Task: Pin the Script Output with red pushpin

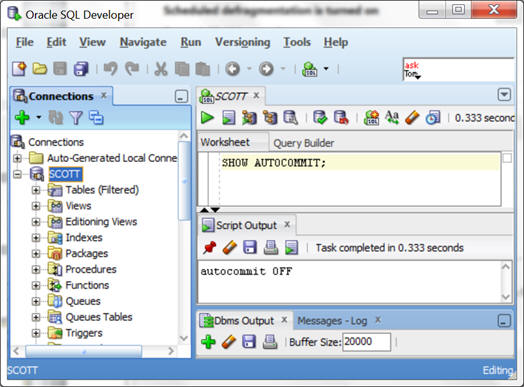Action: click(210, 248)
